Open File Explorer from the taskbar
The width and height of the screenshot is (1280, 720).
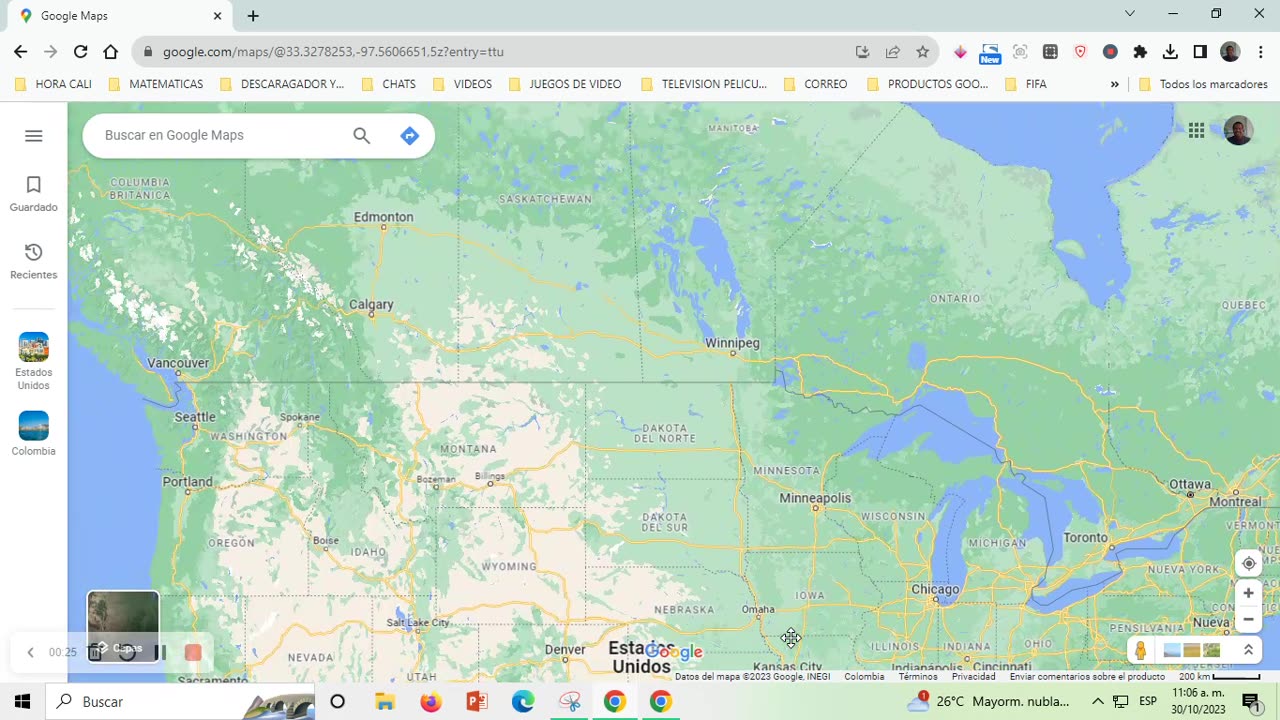[x=385, y=702]
